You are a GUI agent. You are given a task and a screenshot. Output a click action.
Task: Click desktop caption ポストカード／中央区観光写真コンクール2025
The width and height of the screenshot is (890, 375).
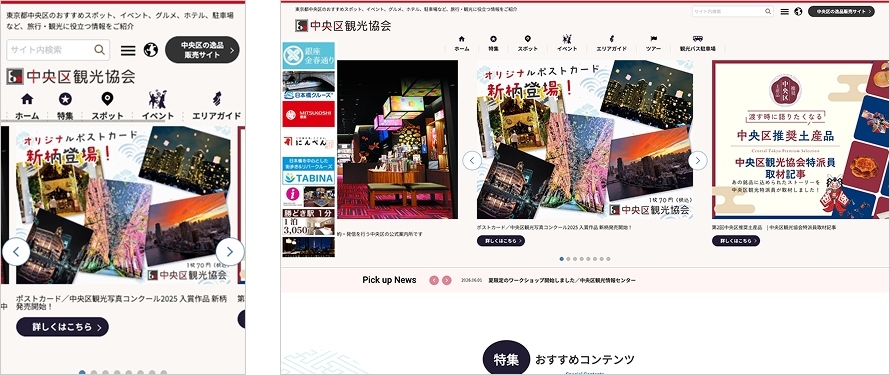point(555,227)
